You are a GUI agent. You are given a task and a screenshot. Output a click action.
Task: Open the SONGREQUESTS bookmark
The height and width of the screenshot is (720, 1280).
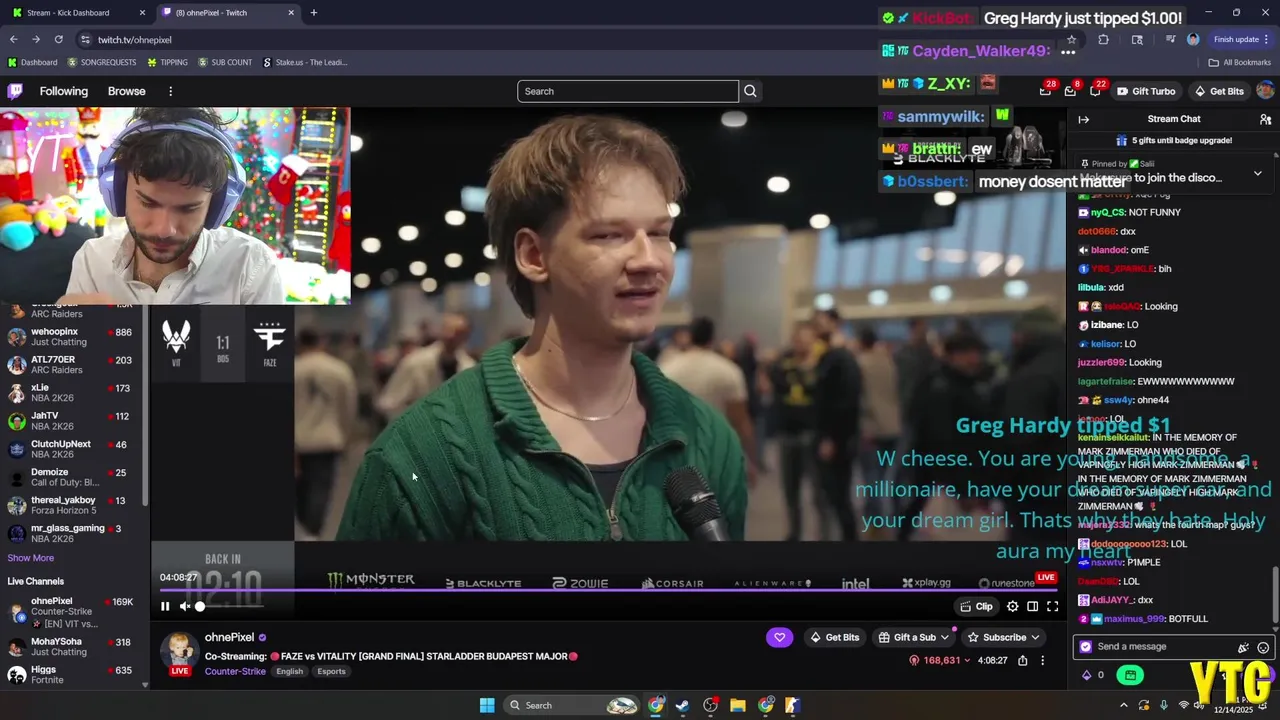pyautogui.click(x=101, y=62)
